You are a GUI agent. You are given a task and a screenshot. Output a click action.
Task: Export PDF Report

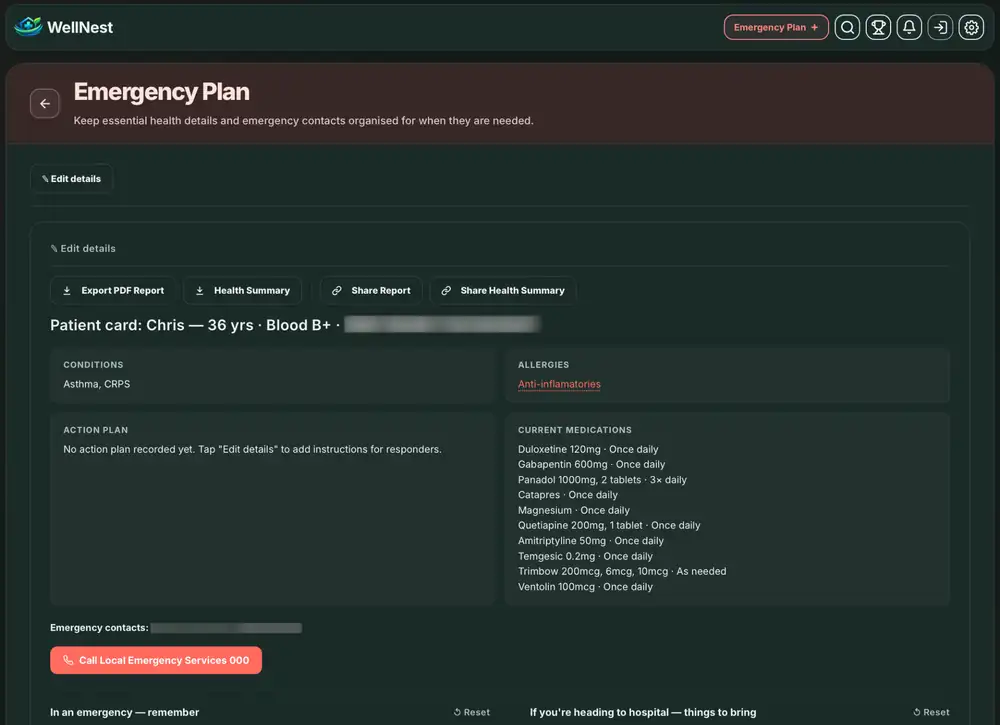(x=115, y=291)
